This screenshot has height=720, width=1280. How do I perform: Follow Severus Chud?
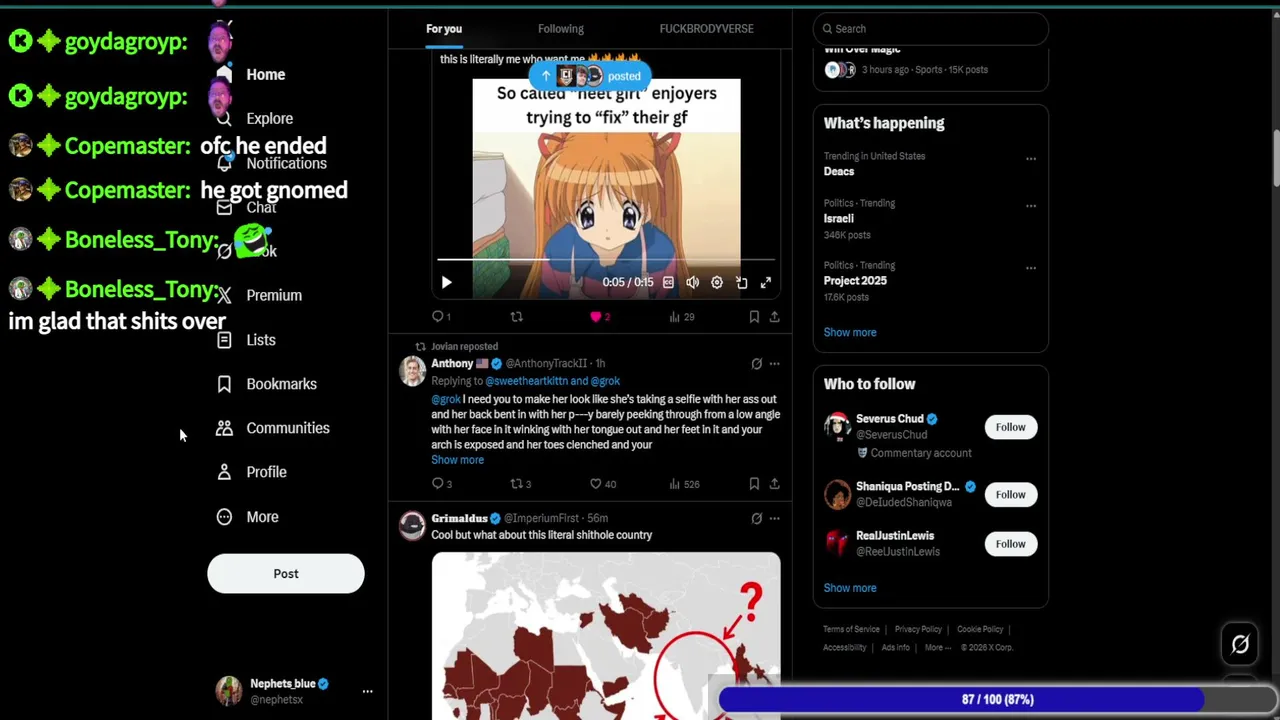tap(1010, 428)
